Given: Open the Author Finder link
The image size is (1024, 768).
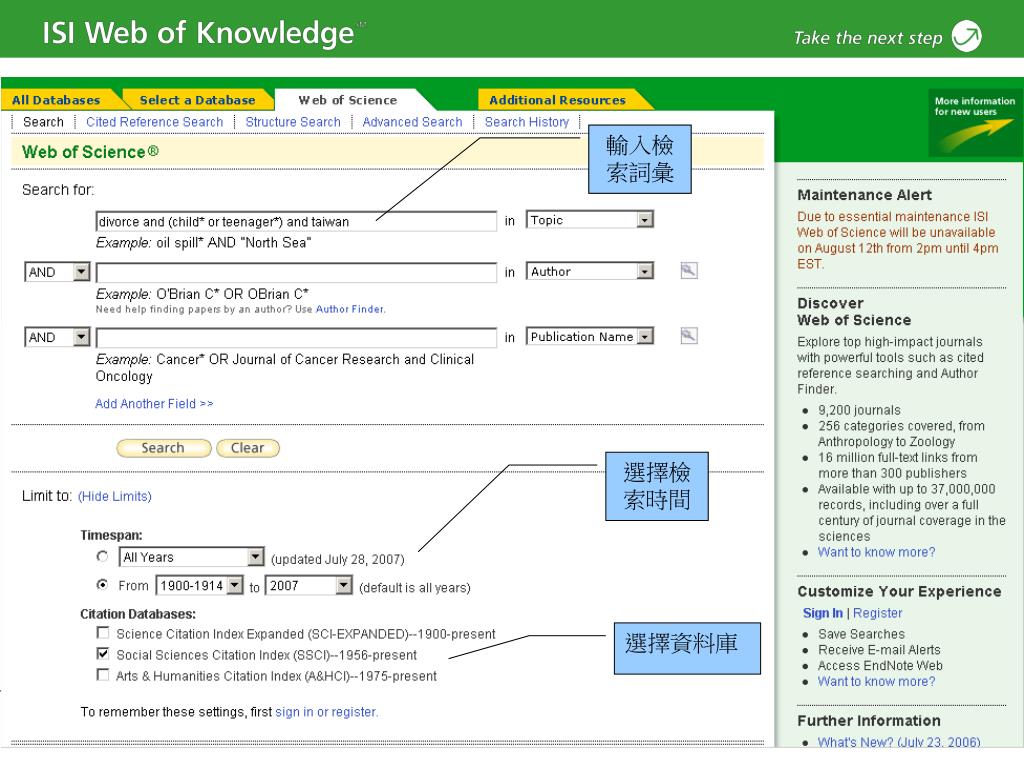Looking at the screenshot, I should click(351, 309).
